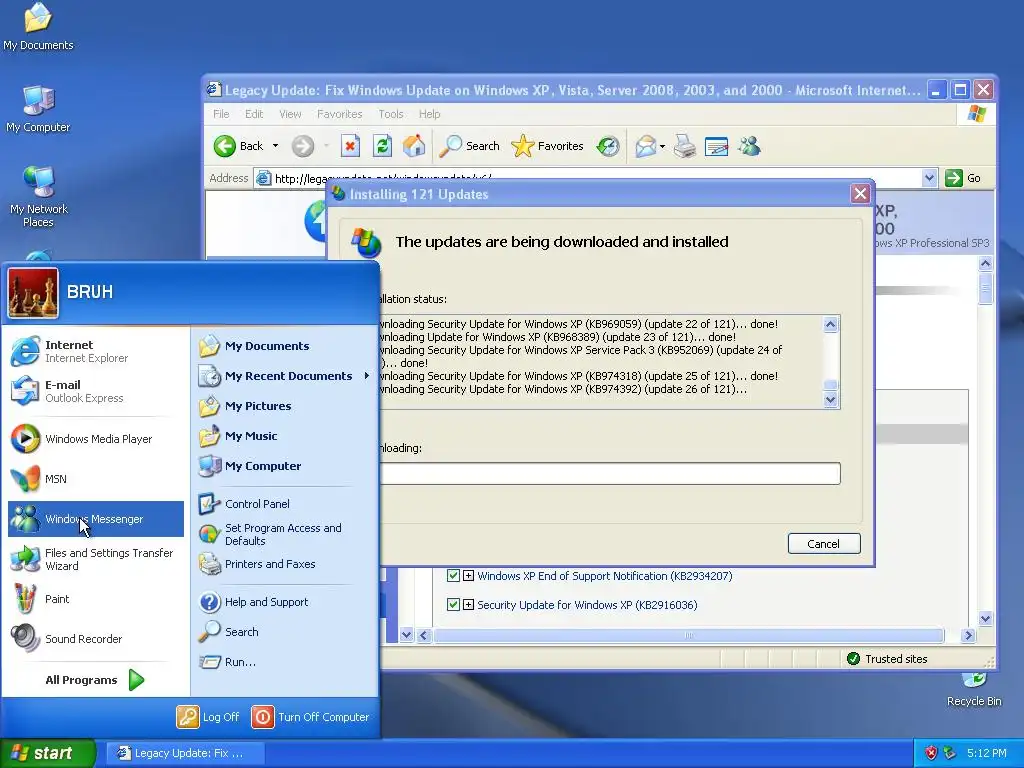This screenshot has width=1024, height=768.
Task: Open the Favorites menu in Internet Explorer
Action: click(x=340, y=114)
